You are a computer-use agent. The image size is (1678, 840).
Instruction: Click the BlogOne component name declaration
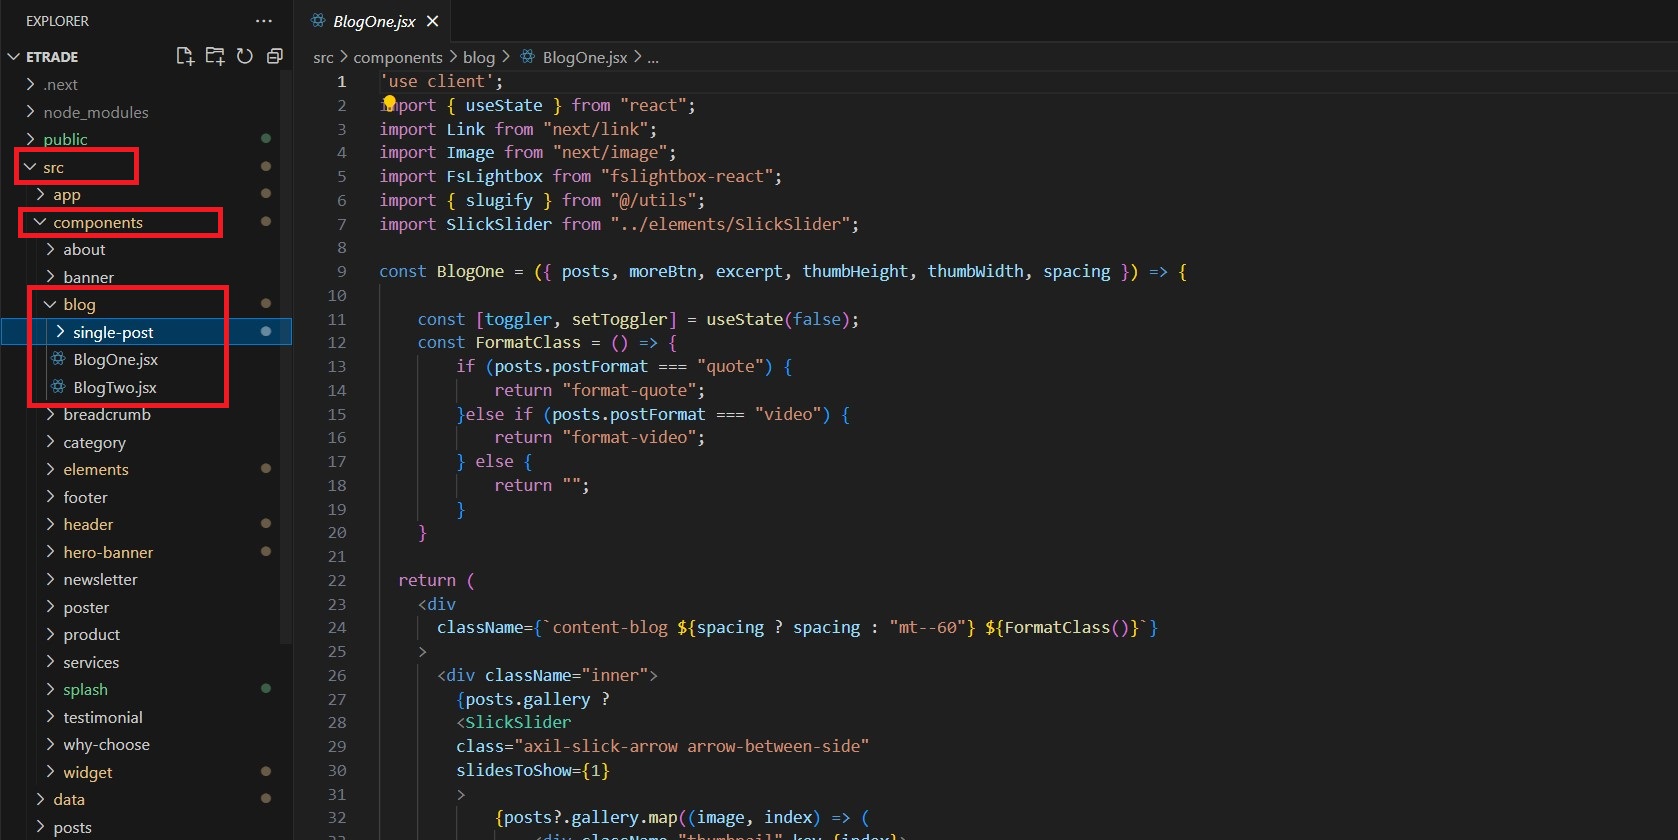(470, 271)
